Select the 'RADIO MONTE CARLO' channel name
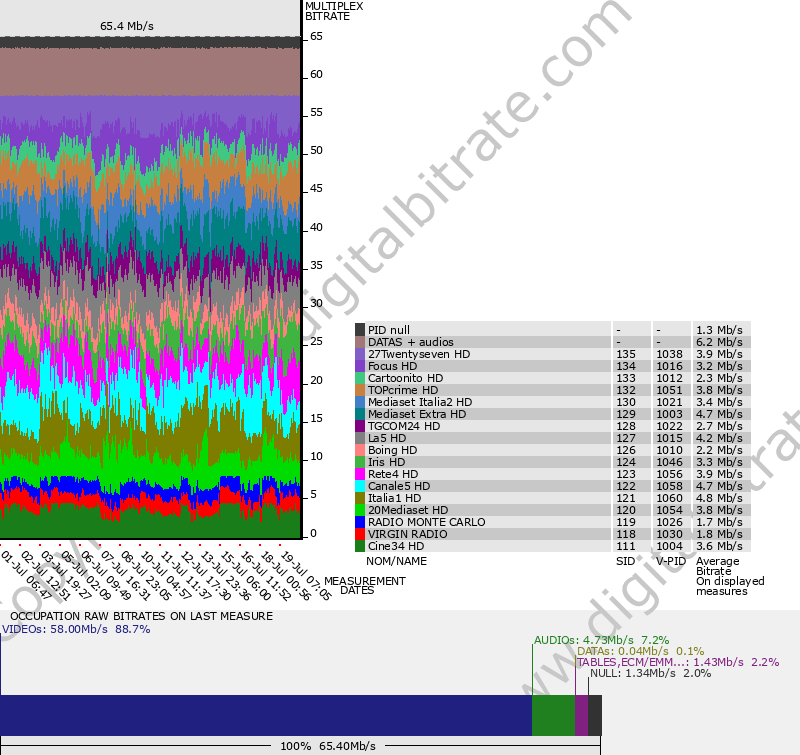Screen dimensions: 800x755 point(427,522)
